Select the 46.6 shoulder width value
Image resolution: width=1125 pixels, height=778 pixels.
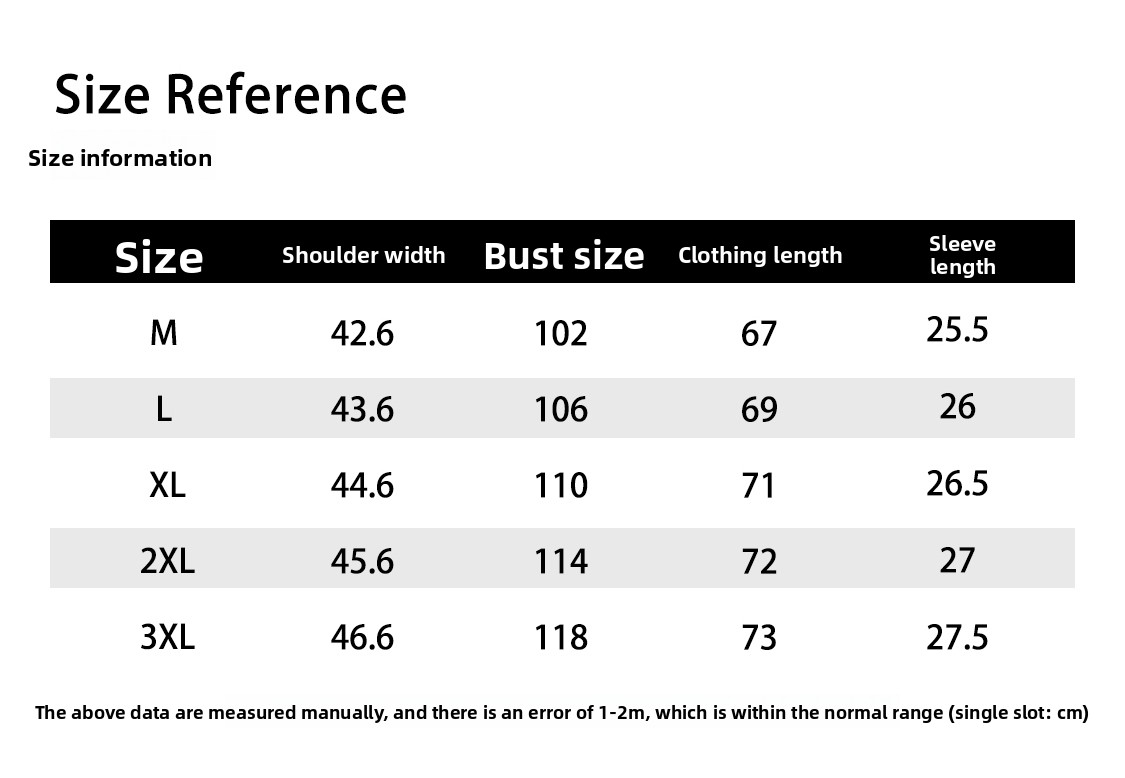click(x=362, y=637)
